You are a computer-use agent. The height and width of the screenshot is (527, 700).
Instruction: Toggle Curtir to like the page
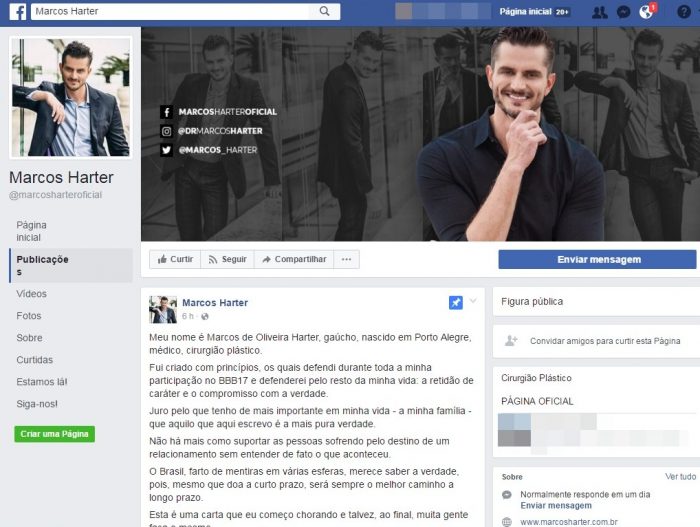174,259
